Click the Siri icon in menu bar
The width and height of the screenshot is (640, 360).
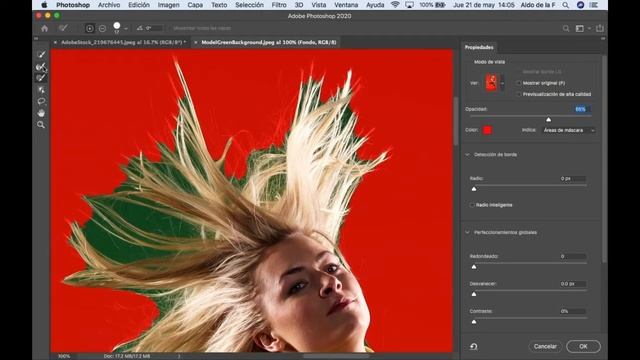coord(580,5)
